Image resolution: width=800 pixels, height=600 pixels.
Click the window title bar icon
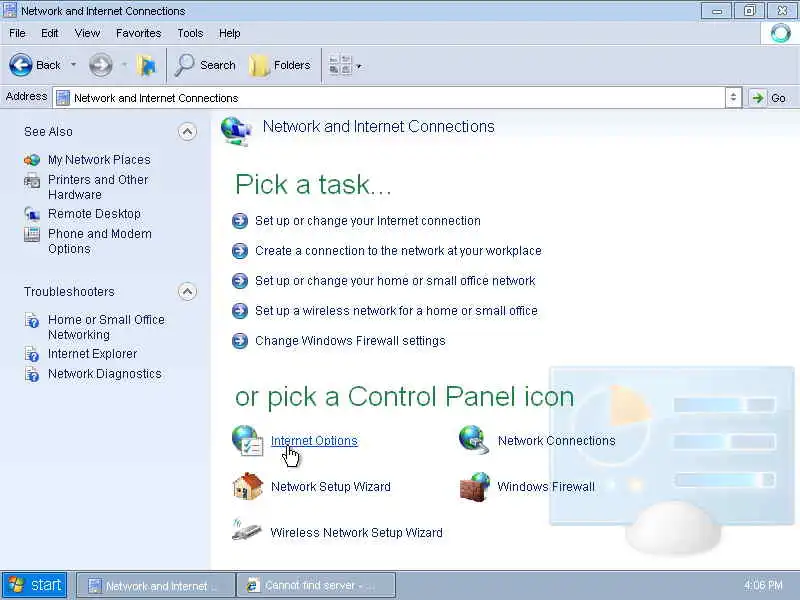pos(10,11)
